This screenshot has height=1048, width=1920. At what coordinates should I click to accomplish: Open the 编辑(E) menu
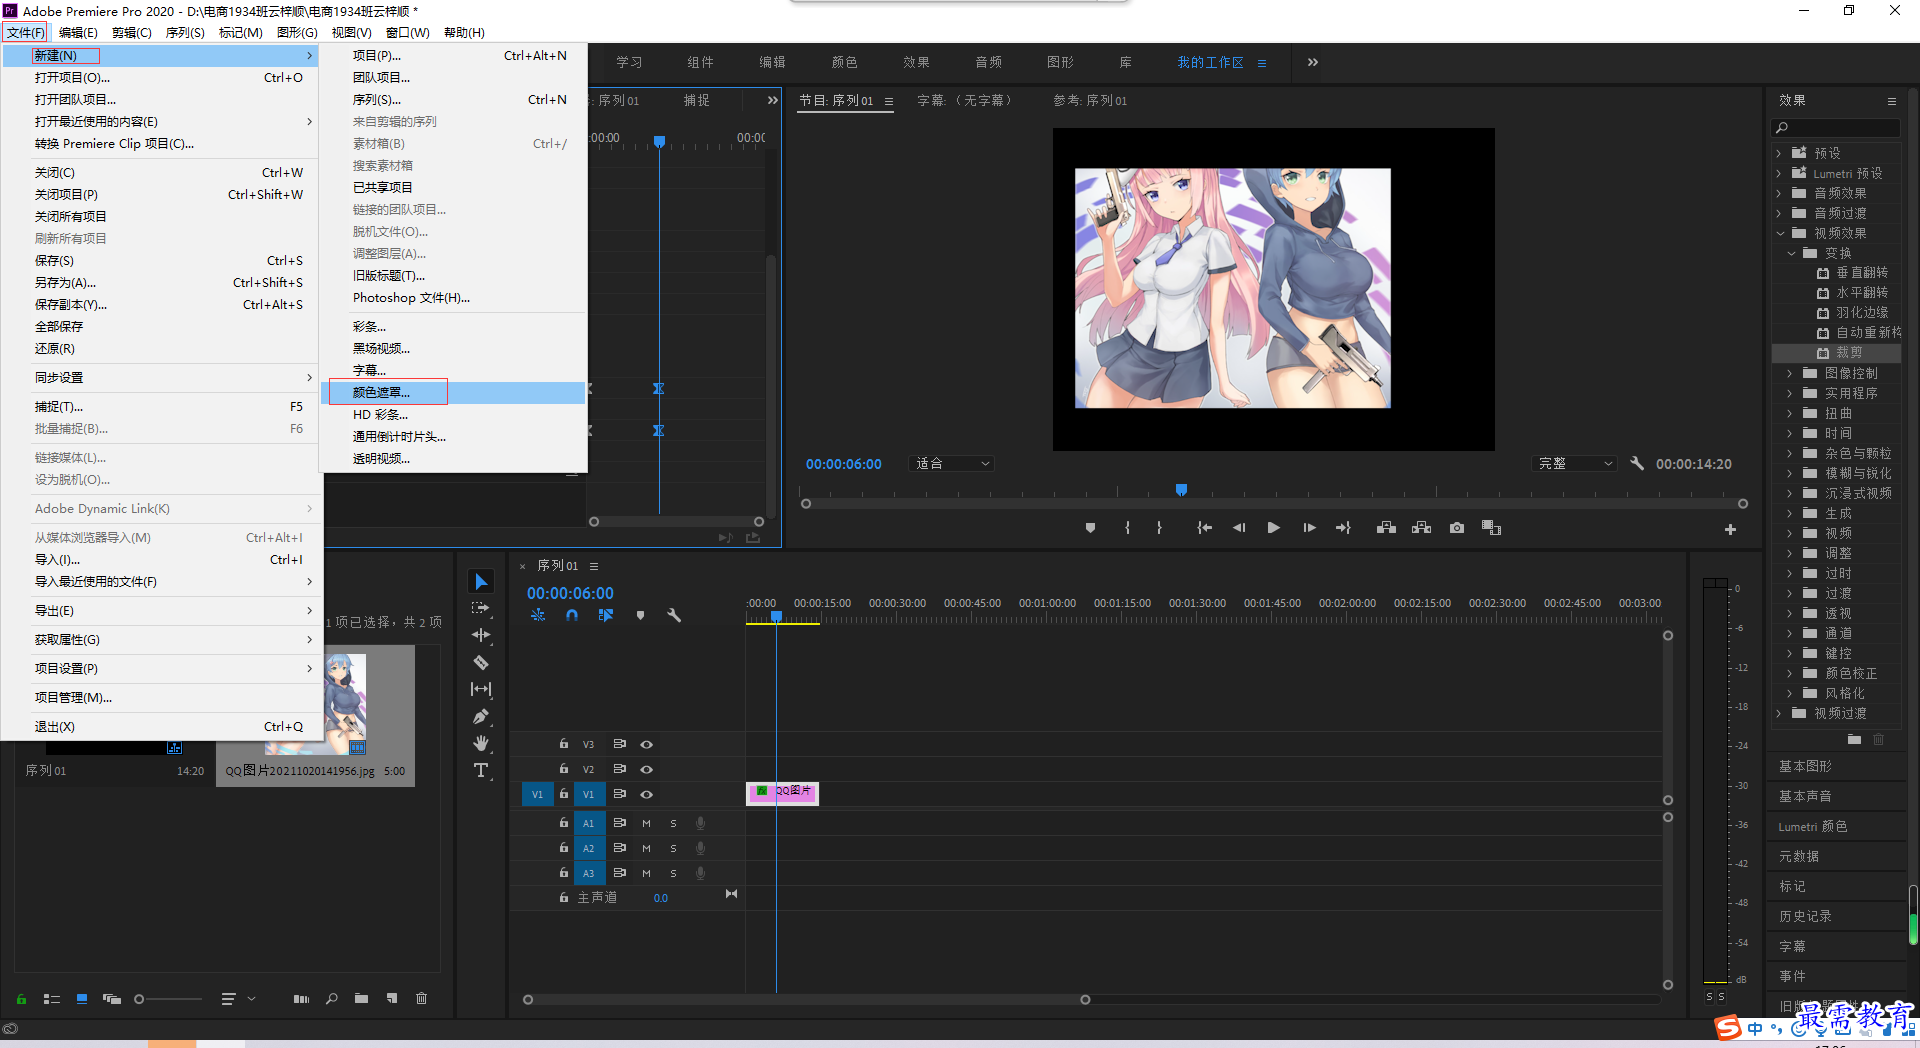[x=78, y=32]
